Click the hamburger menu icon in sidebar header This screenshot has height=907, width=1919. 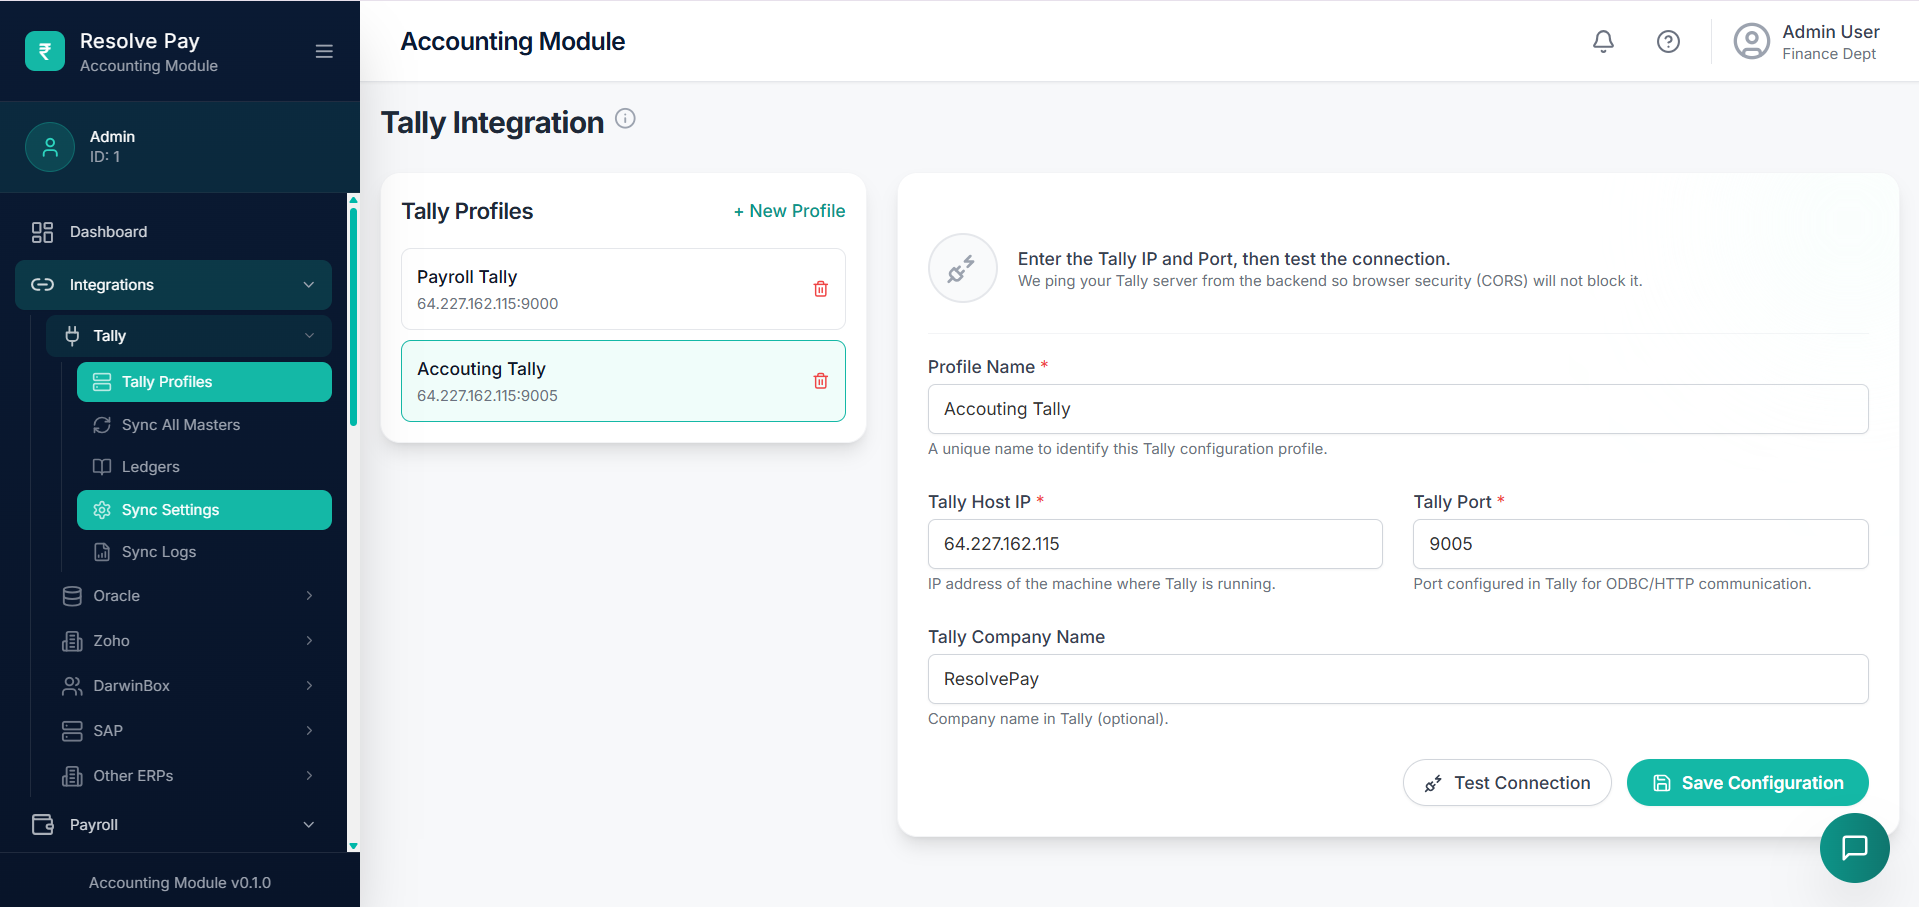click(324, 51)
